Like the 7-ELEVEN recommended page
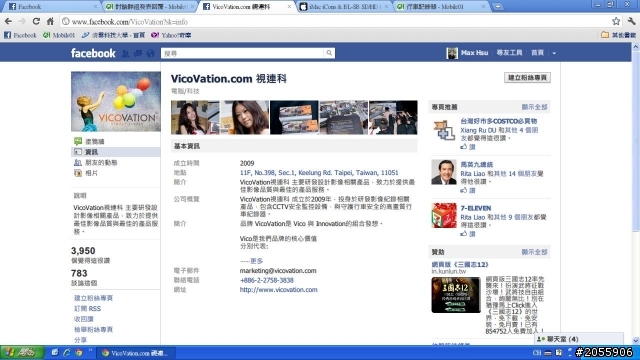This screenshot has width=640, height=360. [468, 234]
